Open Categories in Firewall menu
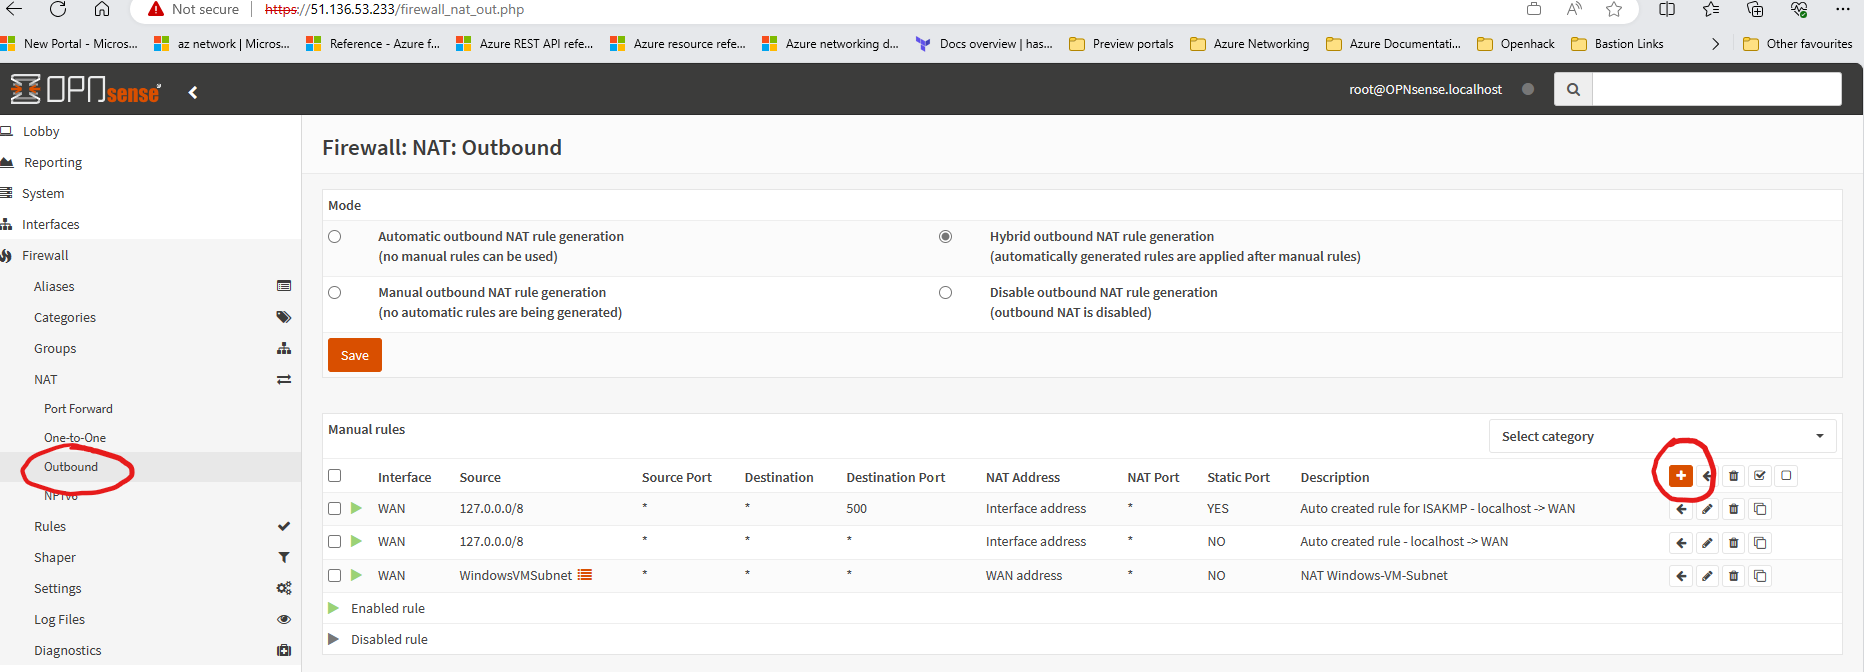Screen dimensions: 1864x672 point(150,317)
